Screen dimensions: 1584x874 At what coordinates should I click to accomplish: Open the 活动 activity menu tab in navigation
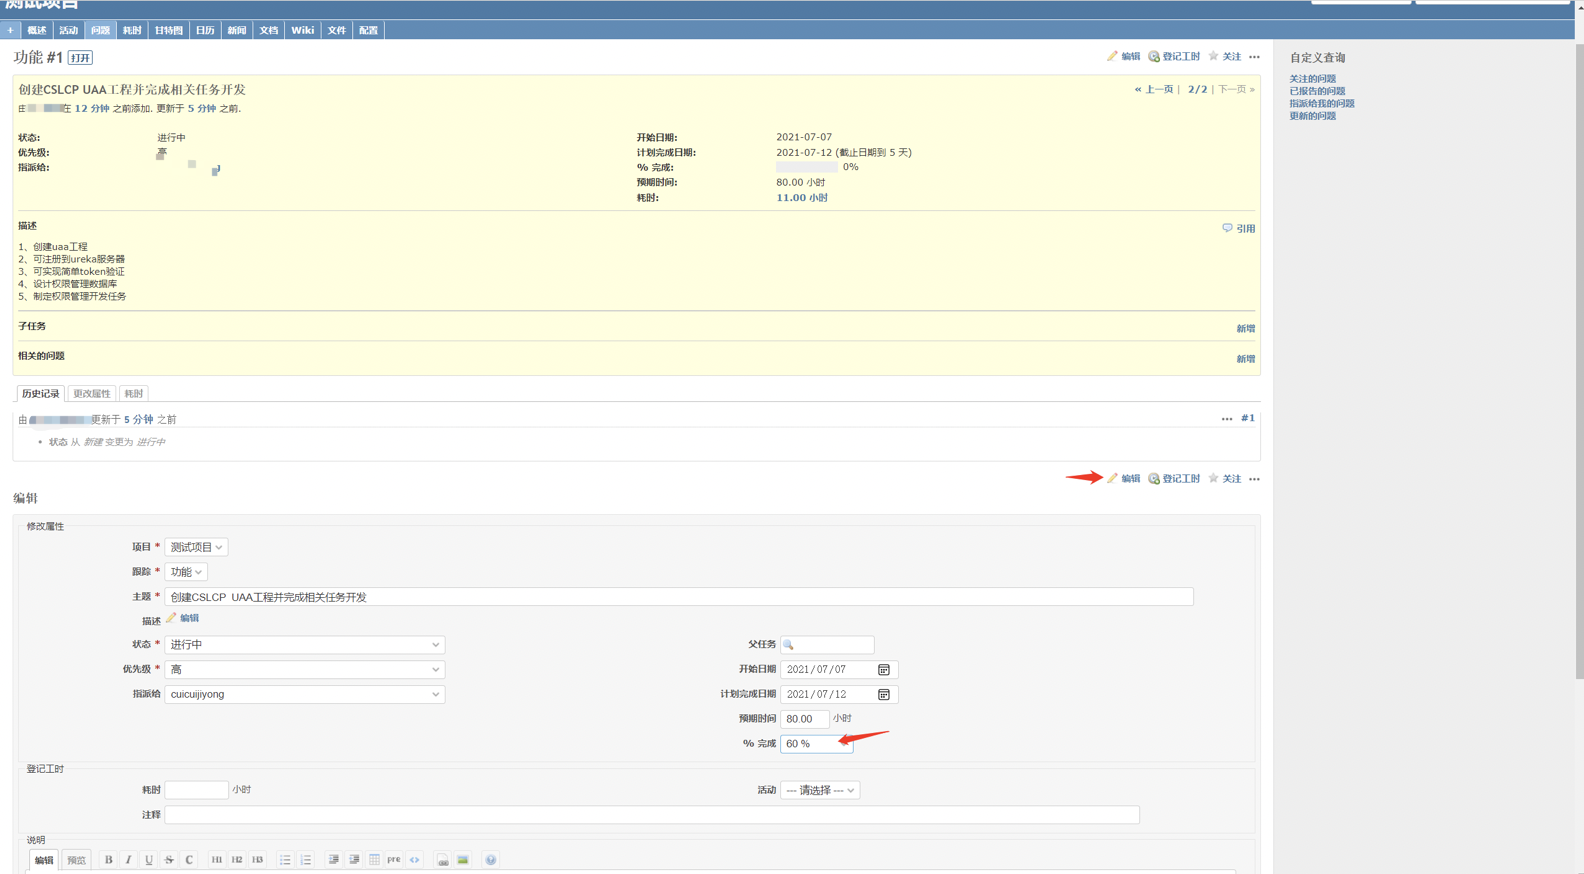[x=68, y=30]
